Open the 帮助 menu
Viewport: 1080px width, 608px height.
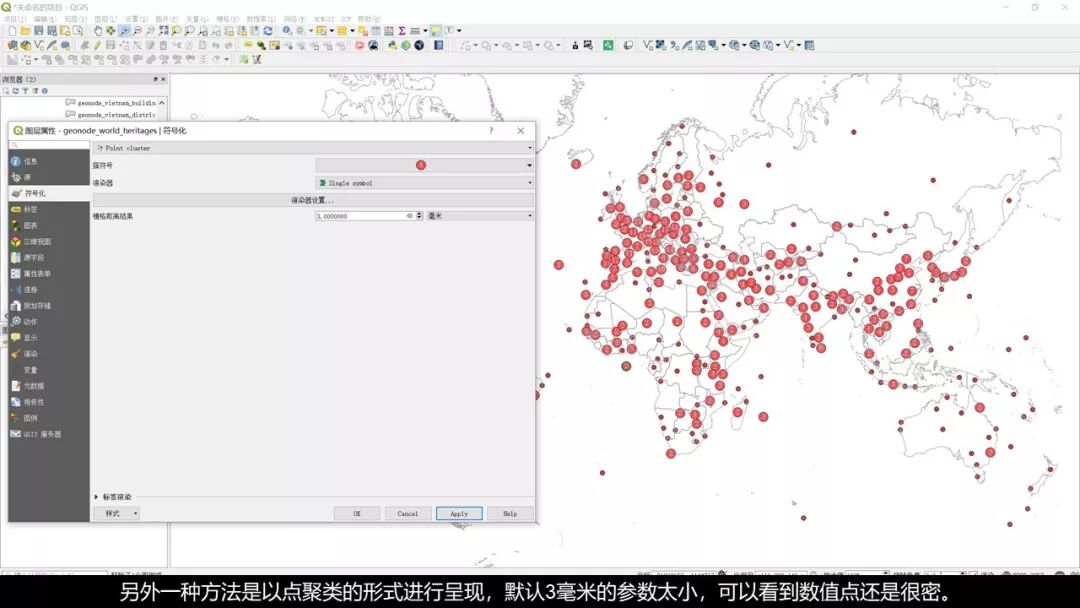coord(369,19)
